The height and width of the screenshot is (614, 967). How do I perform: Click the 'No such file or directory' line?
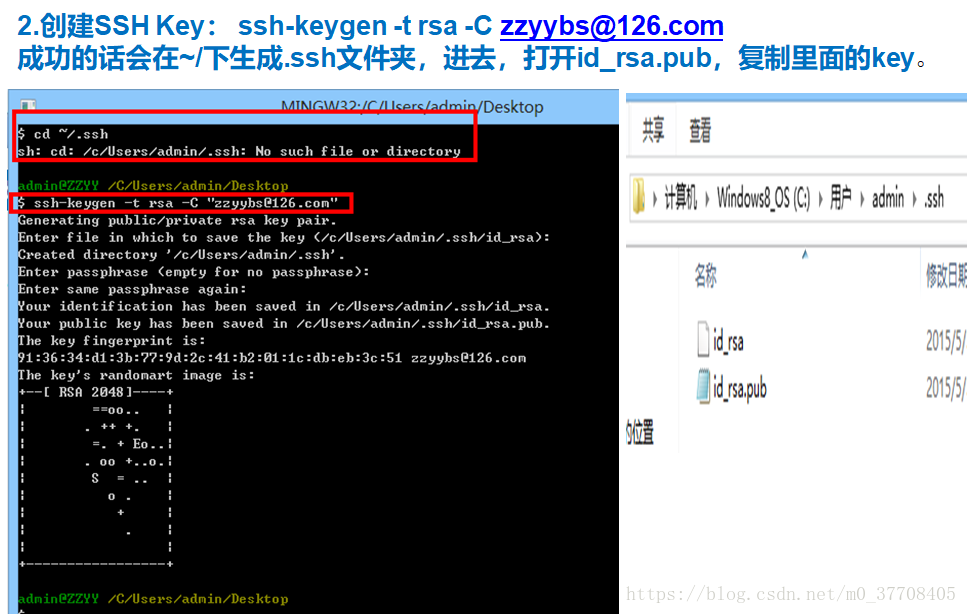pos(239,151)
